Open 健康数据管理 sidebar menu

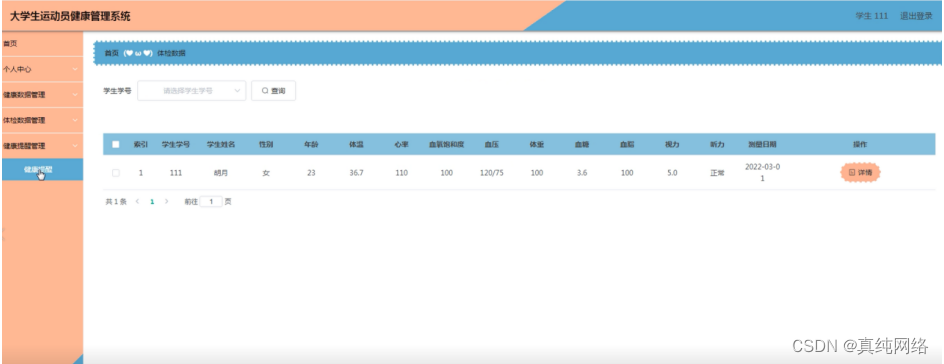click(42, 95)
